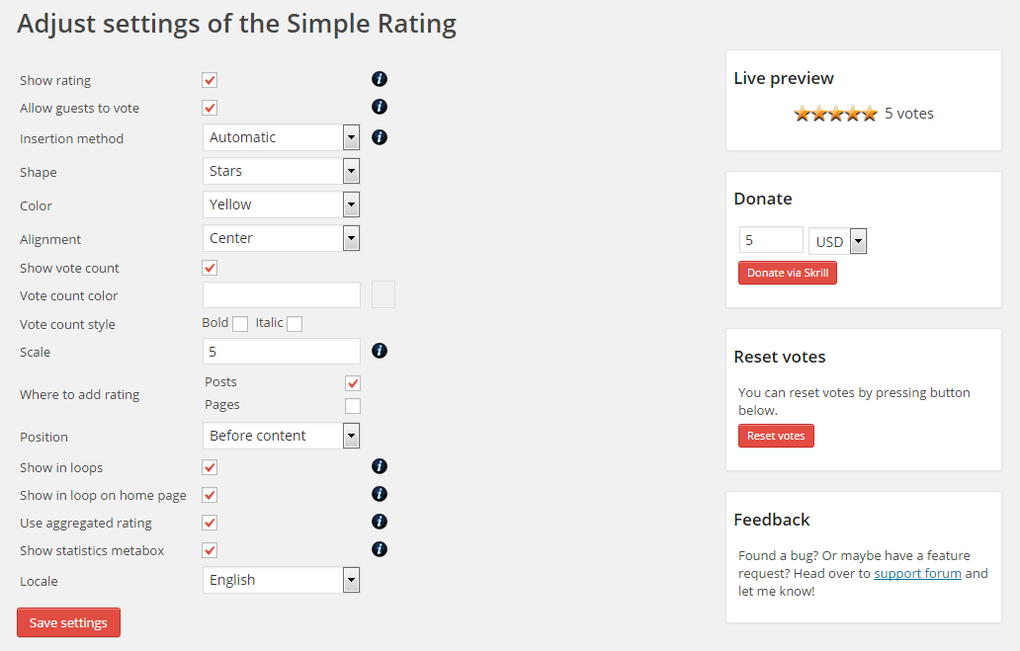Click the info icon beside Show rating
This screenshot has width=1020, height=651.
(379, 78)
